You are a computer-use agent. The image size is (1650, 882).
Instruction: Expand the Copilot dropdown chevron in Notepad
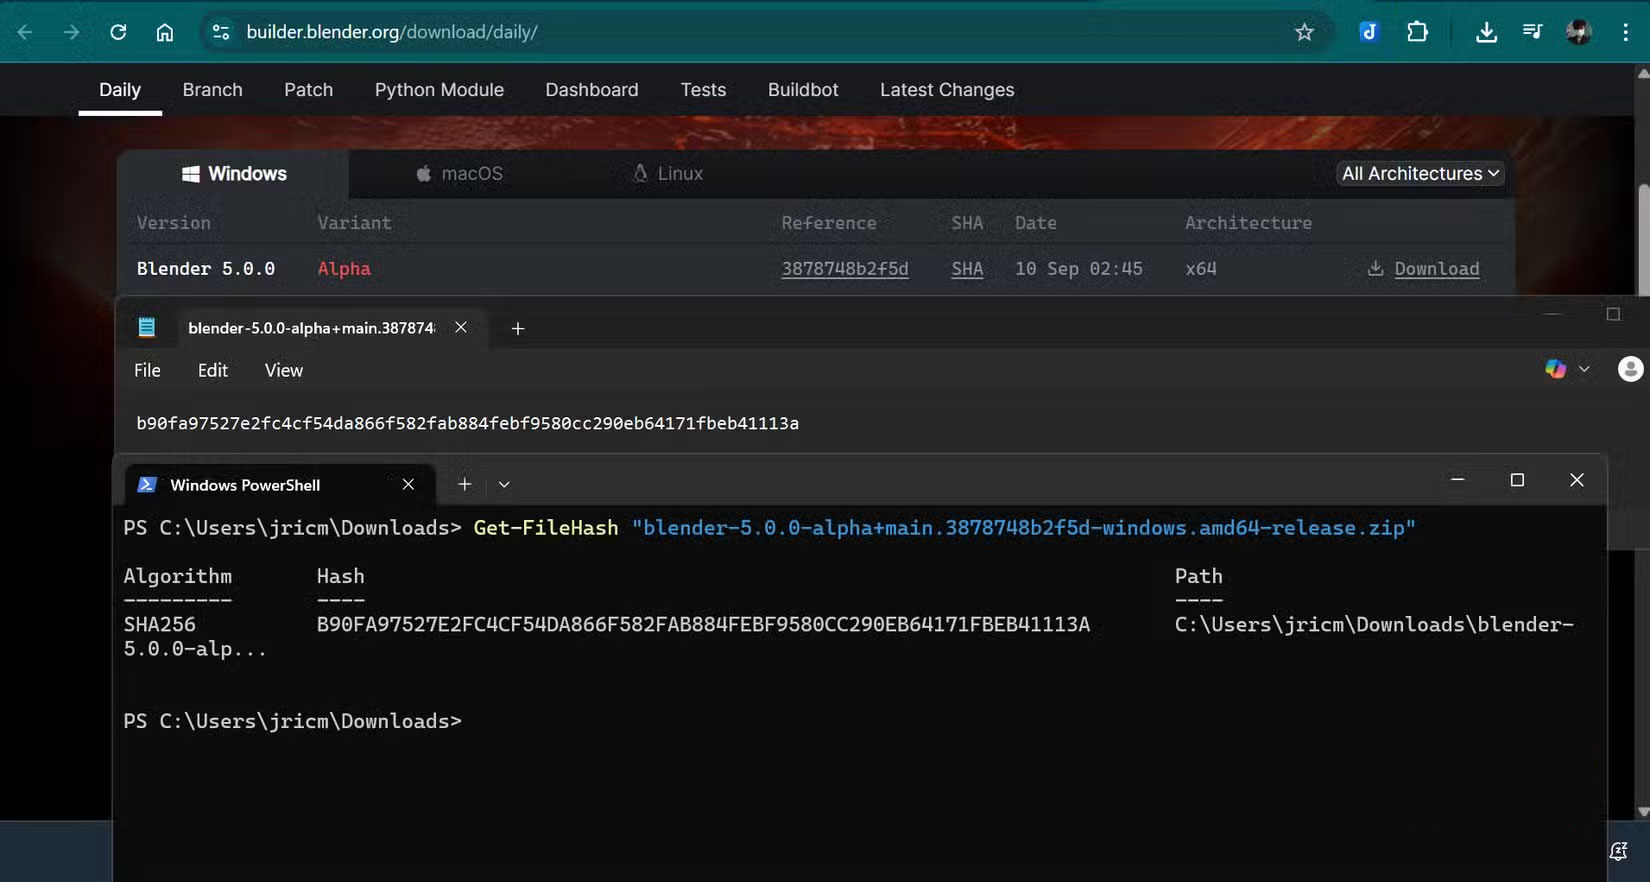[x=1584, y=369]
